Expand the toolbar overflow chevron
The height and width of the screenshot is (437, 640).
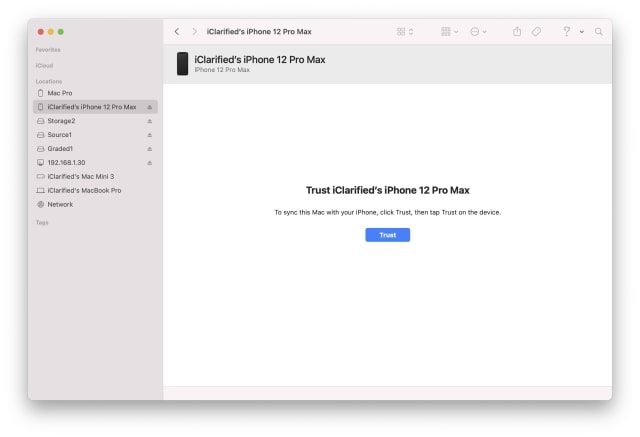click(582, 32)
